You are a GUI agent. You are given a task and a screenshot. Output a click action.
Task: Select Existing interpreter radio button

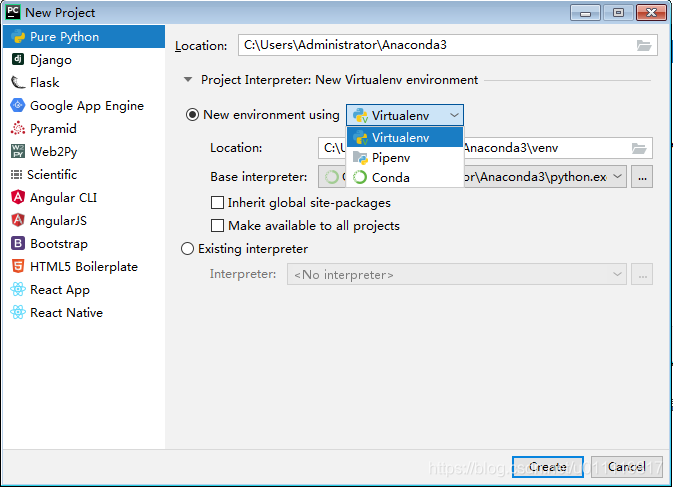coord(188,249)
